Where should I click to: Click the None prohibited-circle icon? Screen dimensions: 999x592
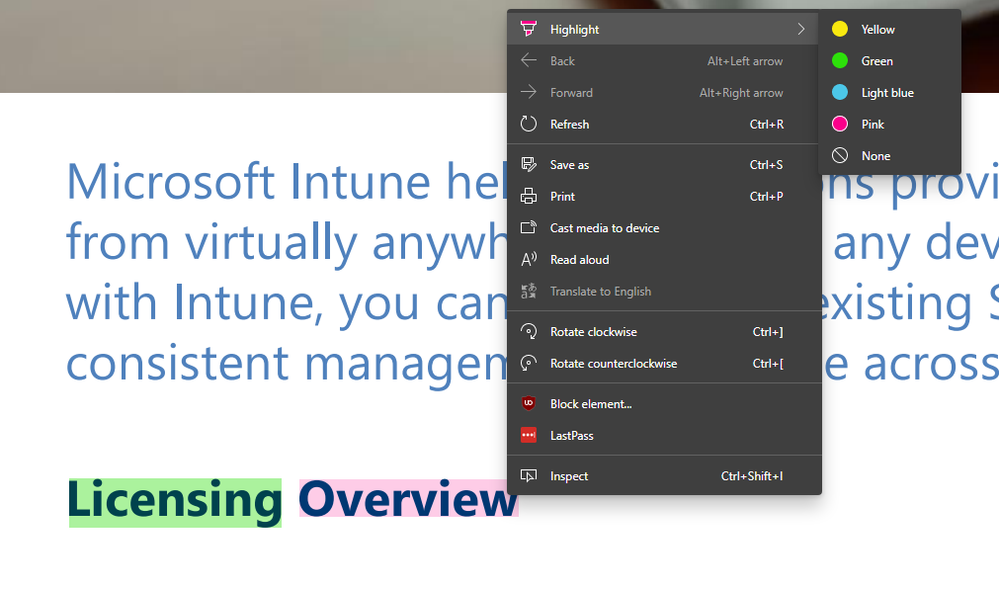pyautogui.click(x=840, y=155)
